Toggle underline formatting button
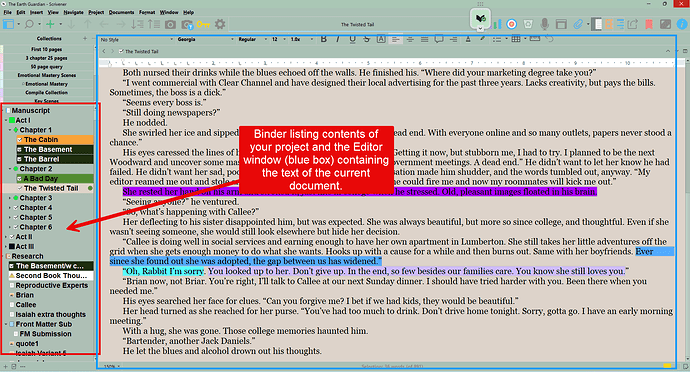 point(352,39)
